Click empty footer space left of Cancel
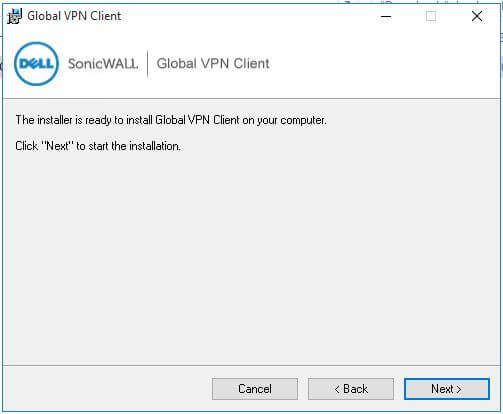 (x=107, y=389)
